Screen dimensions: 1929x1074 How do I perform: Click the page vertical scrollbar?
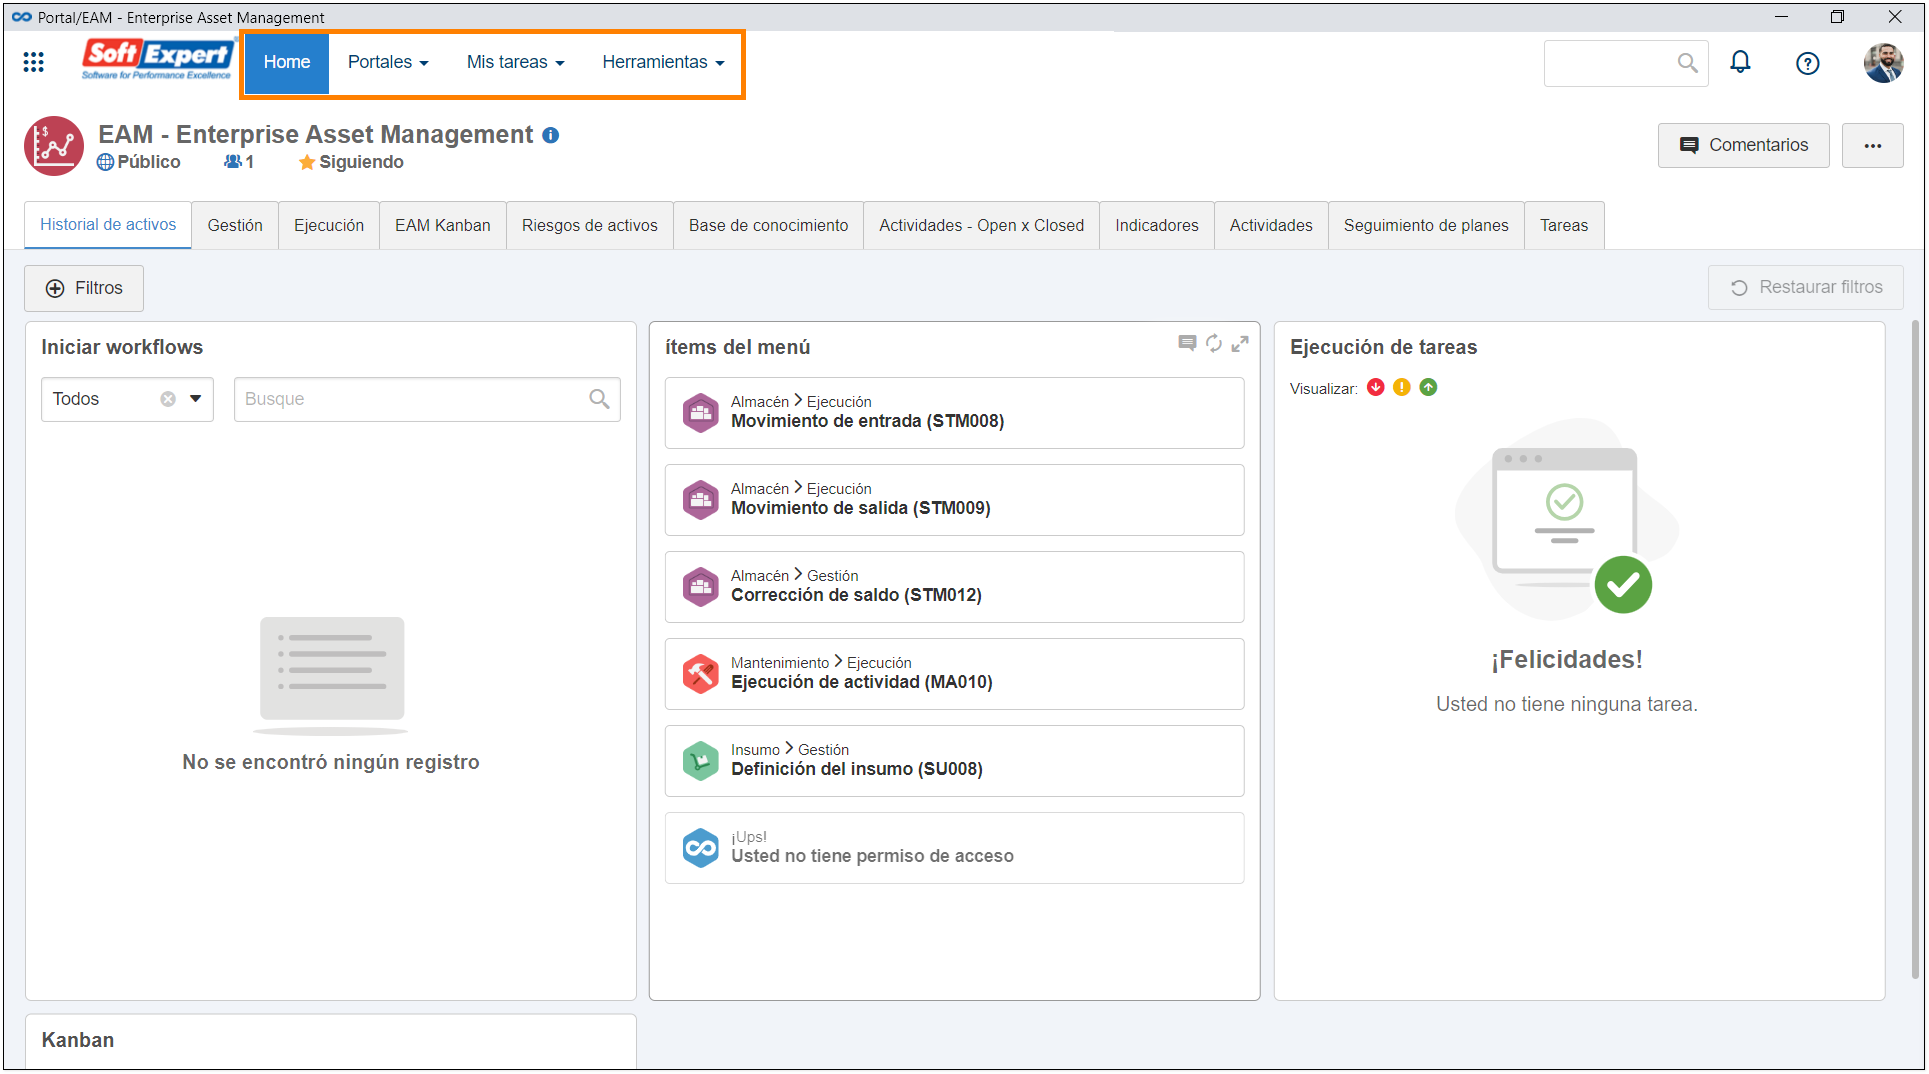pyautogui.click(x=1916, y=650)
